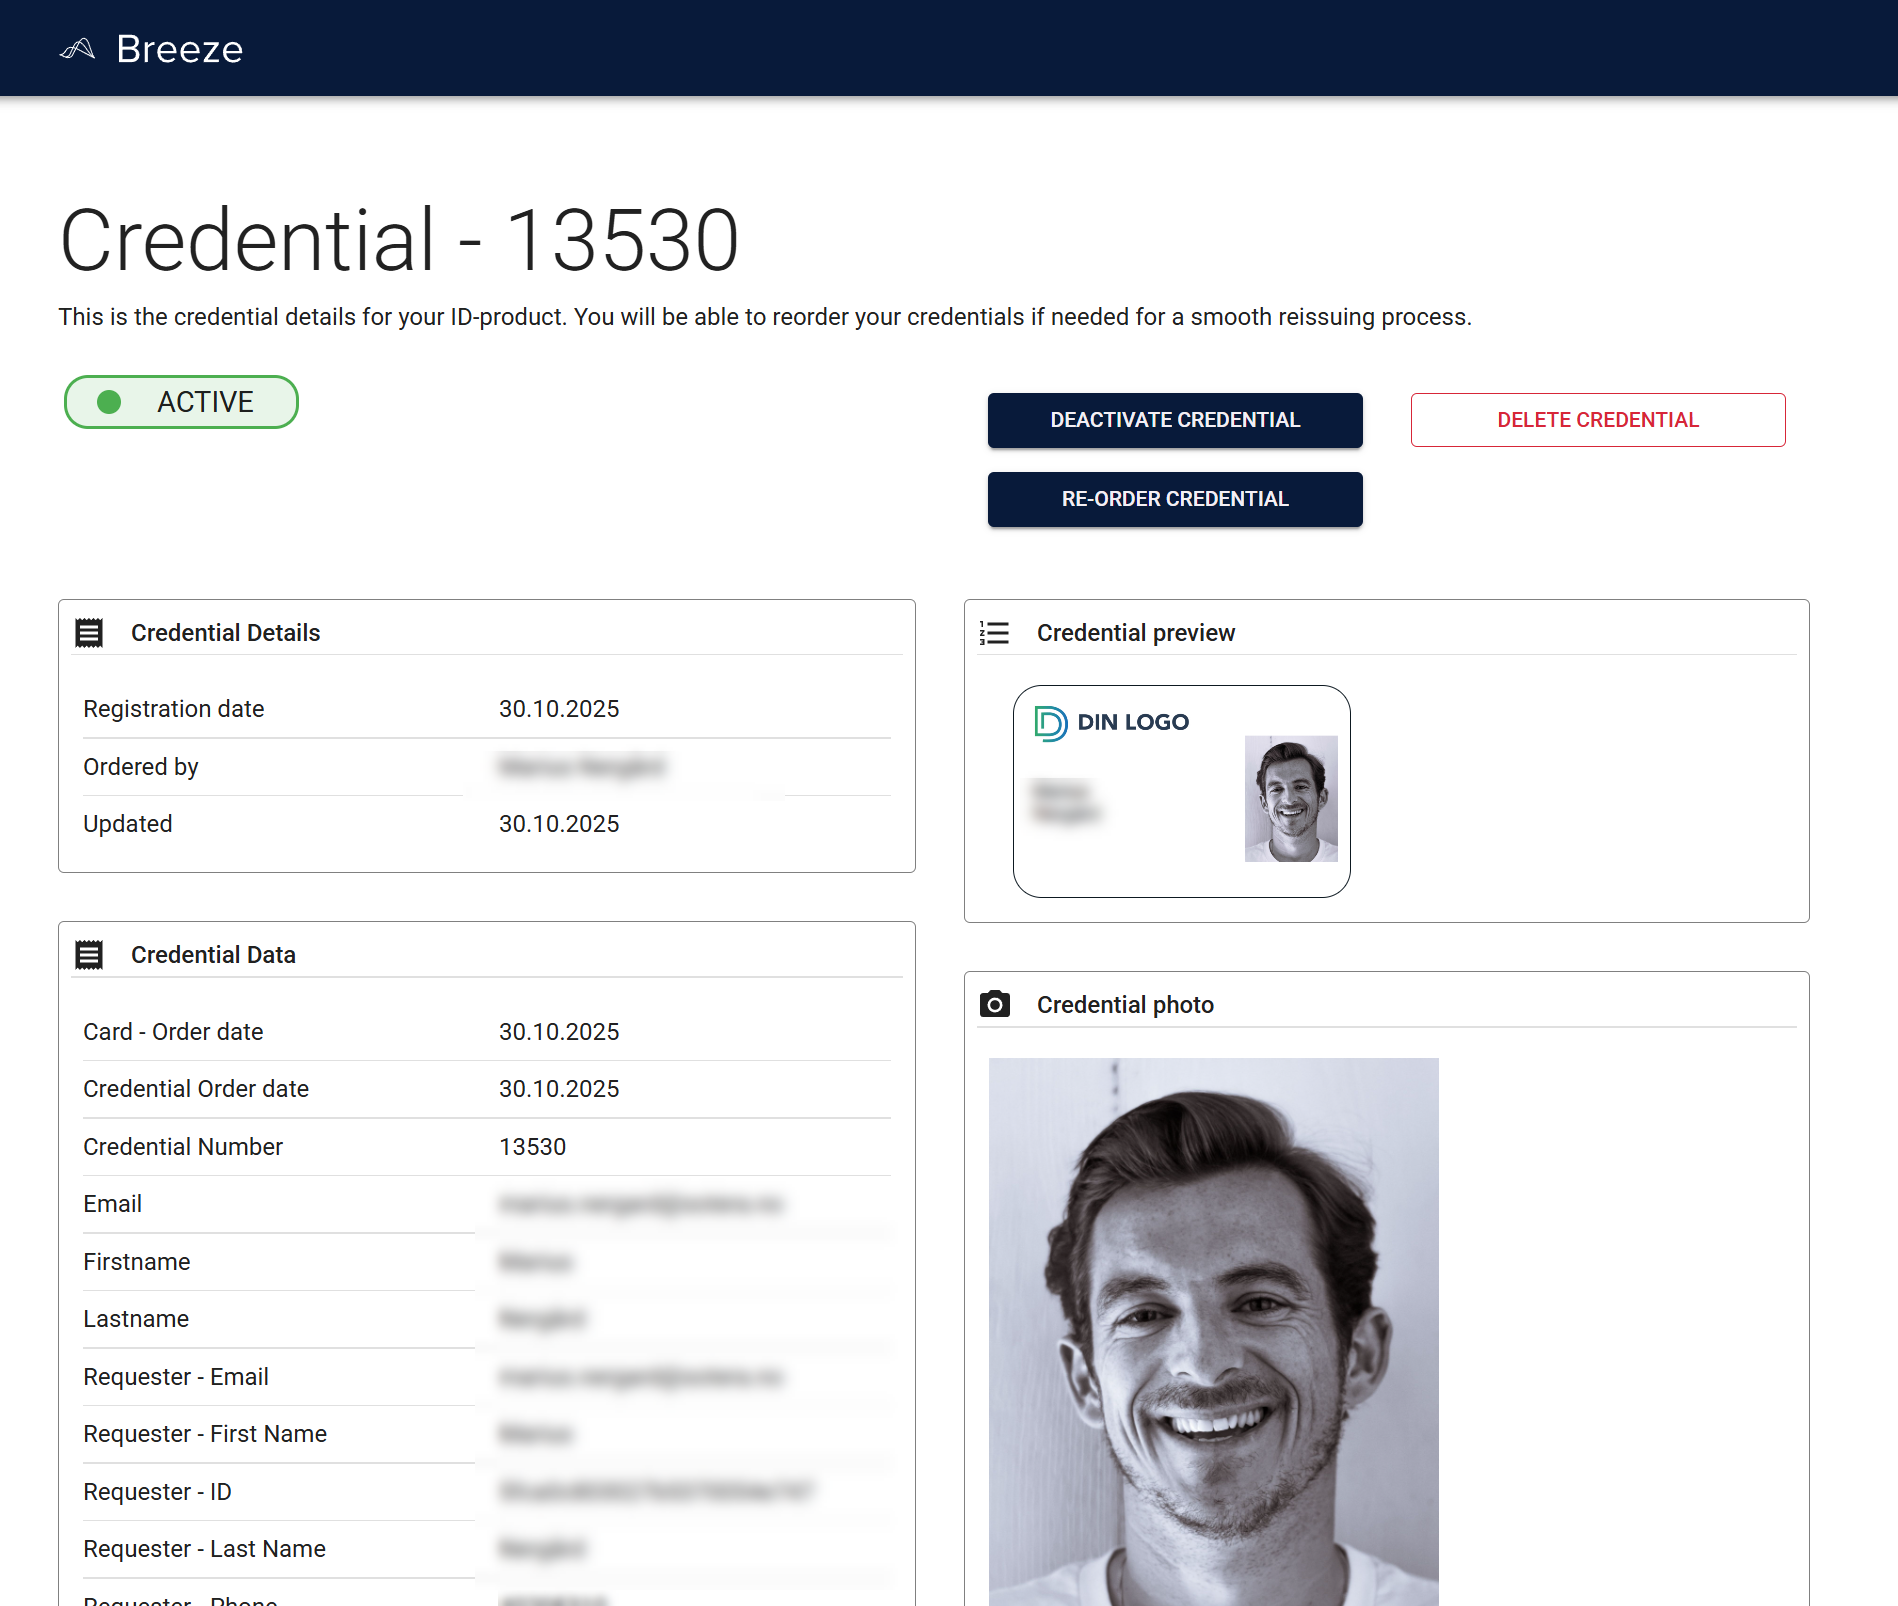Click RE-ORDER CREDENTIAL
1898x1606 pixels.
[1174, 499]
